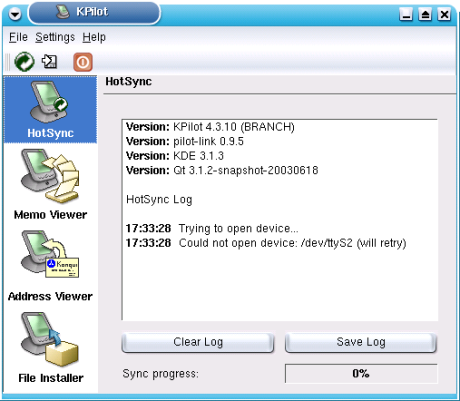Click the Save Log button
The width and height of the screenshot is (460, 401).
pos(361,342)
